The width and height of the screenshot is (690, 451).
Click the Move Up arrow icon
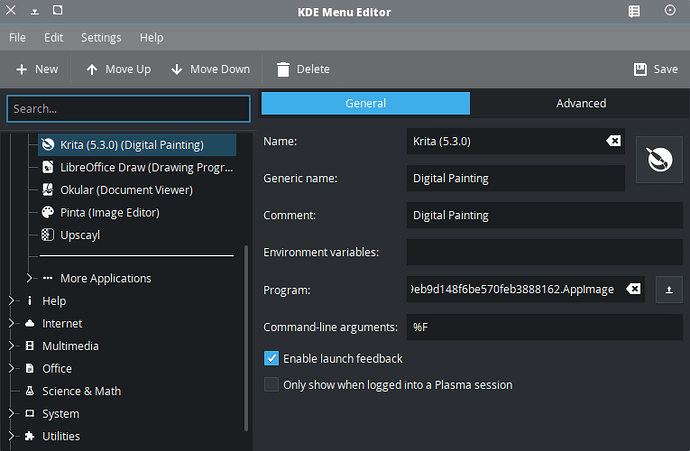click(x=92, y=70)
